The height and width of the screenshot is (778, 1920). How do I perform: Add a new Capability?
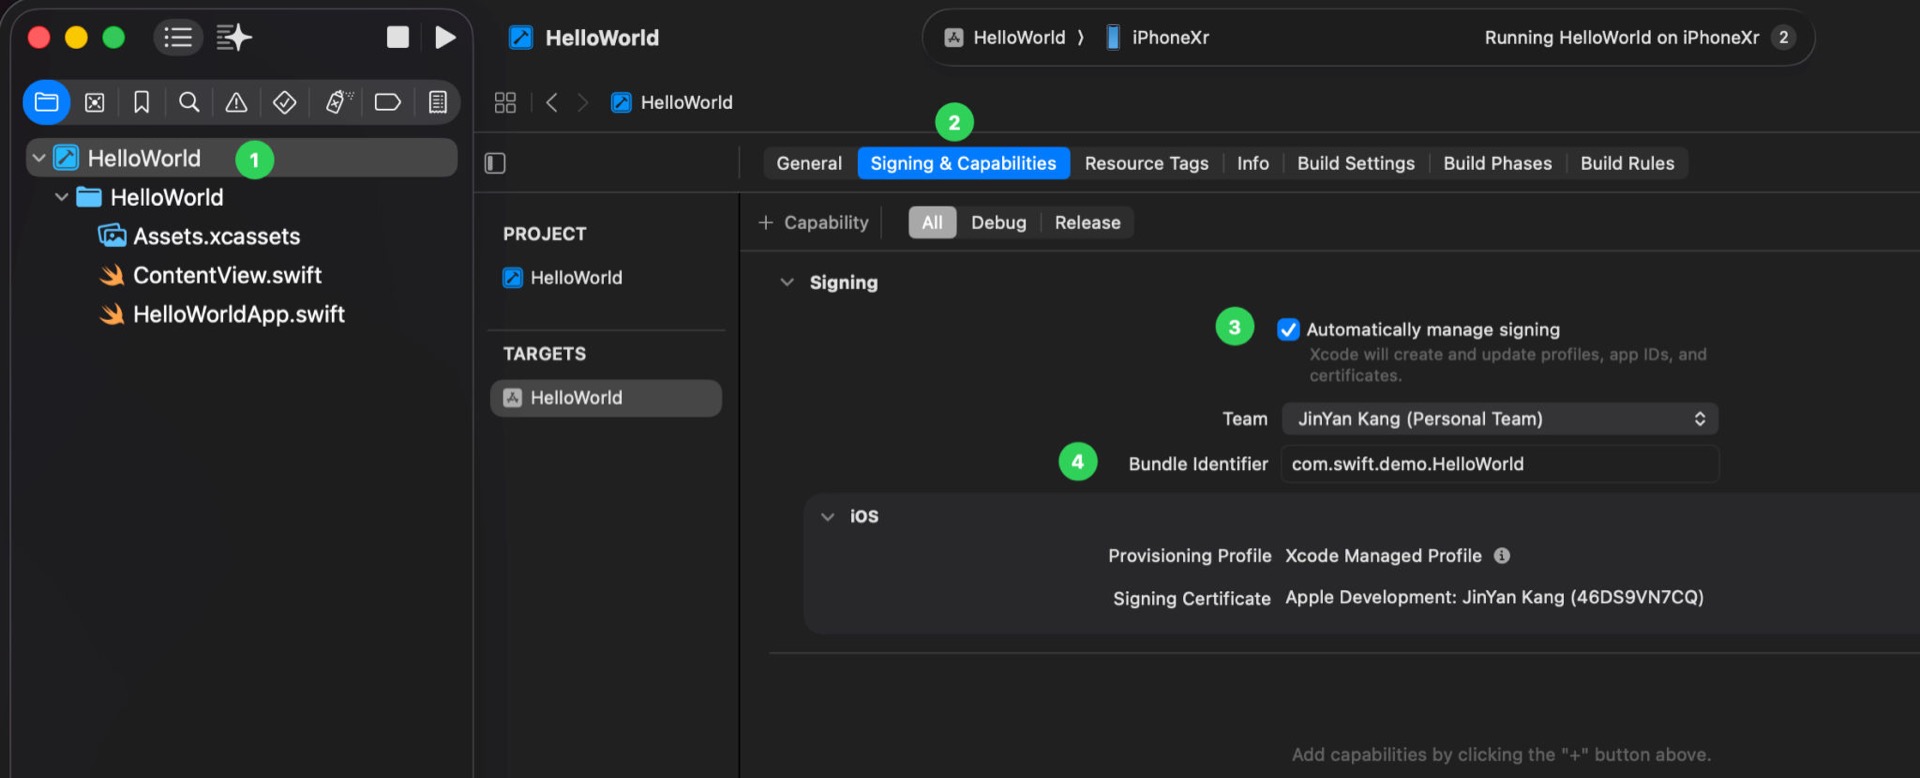[x=813, y=222]
